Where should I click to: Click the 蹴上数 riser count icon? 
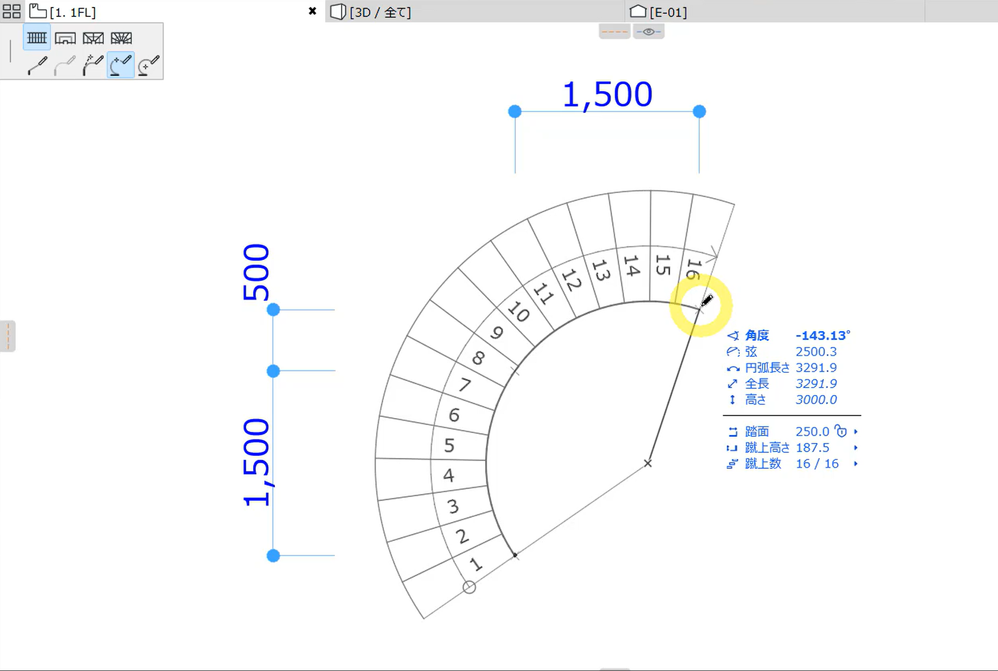click(x=733, y=463)
